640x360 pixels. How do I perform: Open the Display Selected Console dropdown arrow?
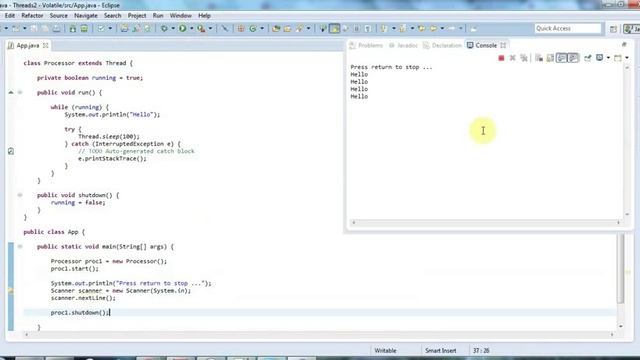click(x=608, y=58)
